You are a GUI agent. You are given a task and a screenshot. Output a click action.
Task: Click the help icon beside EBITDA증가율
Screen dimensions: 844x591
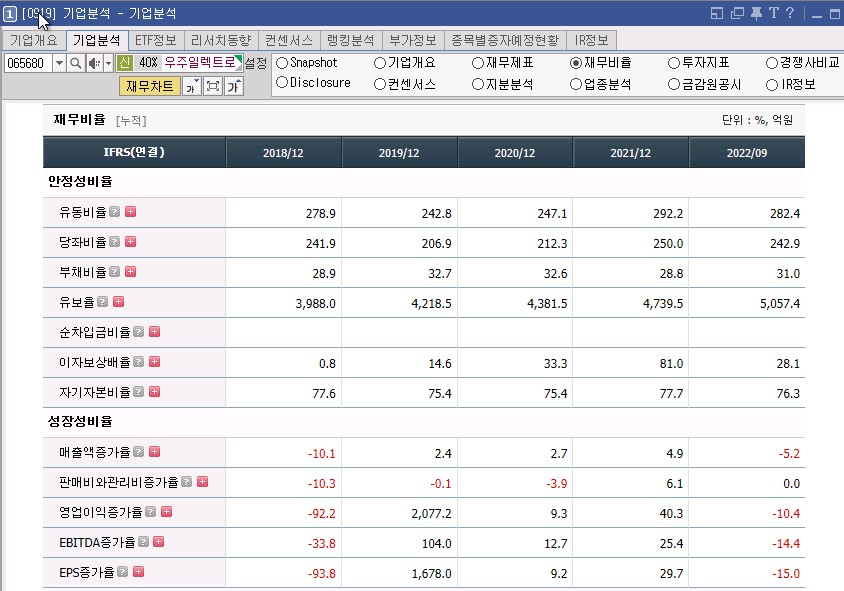pos(143,541)
